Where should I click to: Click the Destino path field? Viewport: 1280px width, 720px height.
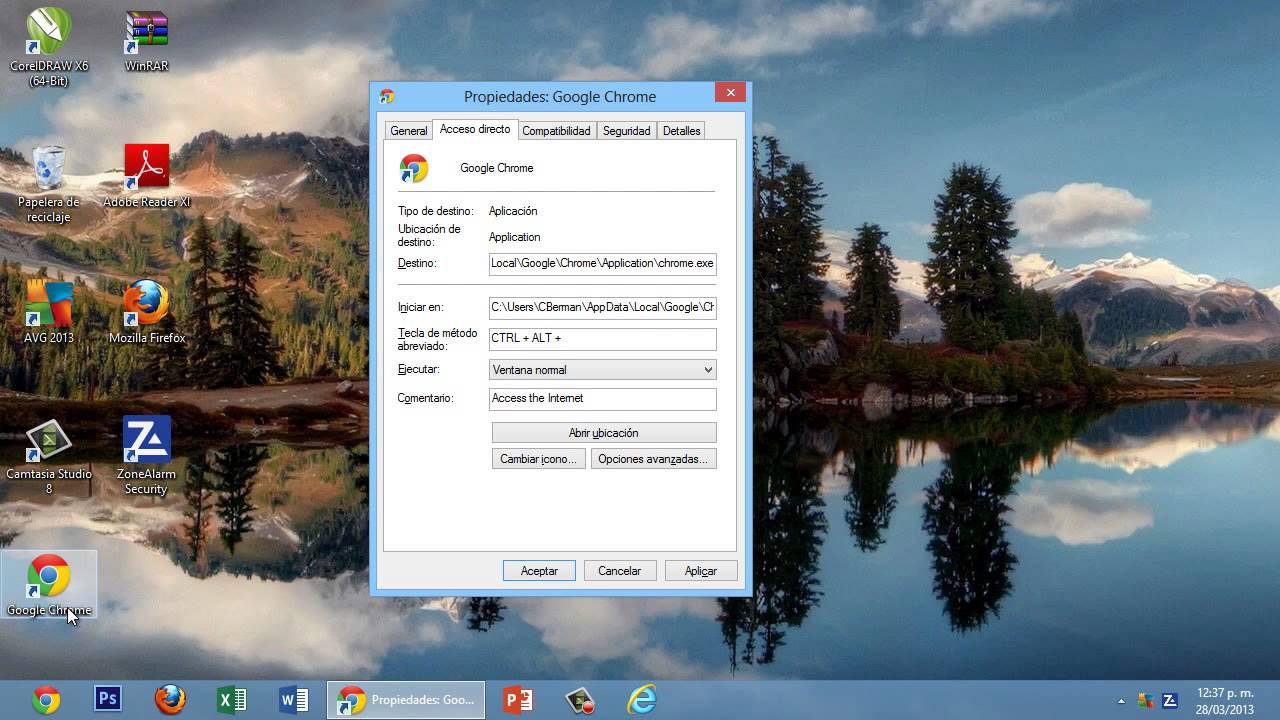pyautogui.click(x=603, y=264)
